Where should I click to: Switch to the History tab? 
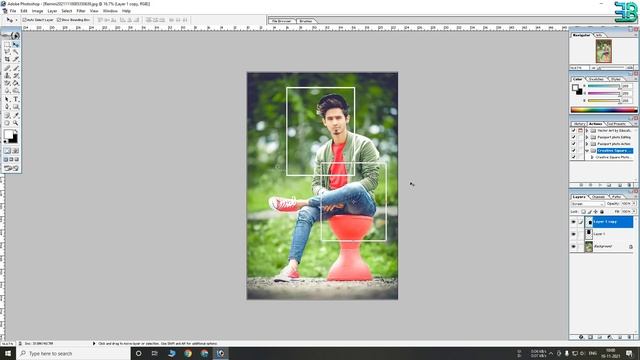click(579, 124)
